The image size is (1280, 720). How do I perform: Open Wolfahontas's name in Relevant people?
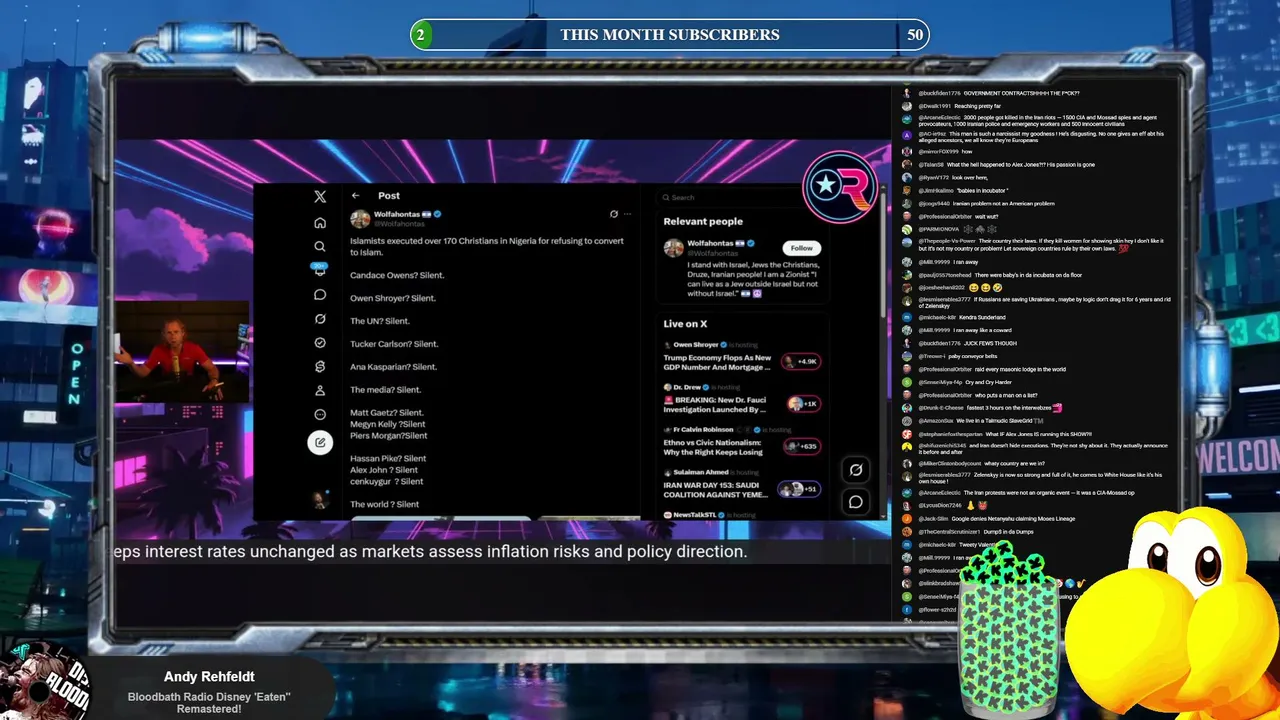coord(710,244)
